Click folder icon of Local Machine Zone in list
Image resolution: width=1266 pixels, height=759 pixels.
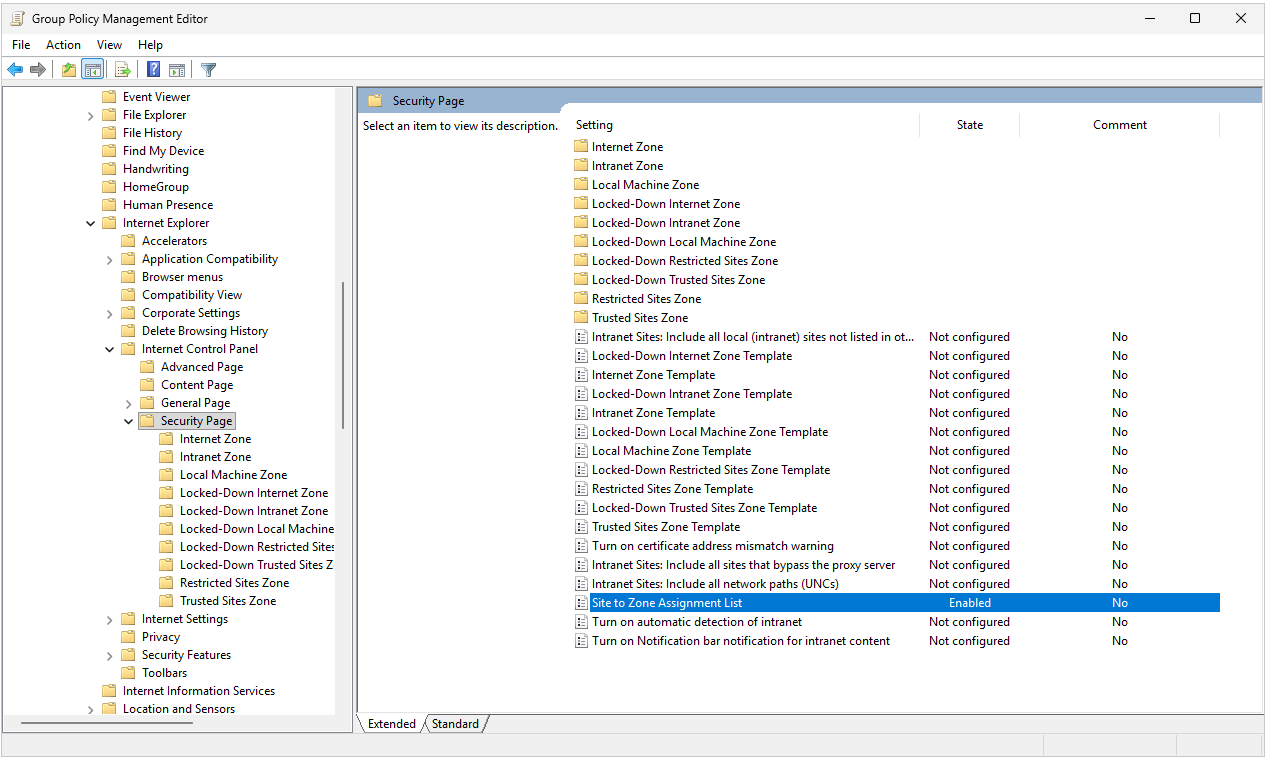[582, 185]
